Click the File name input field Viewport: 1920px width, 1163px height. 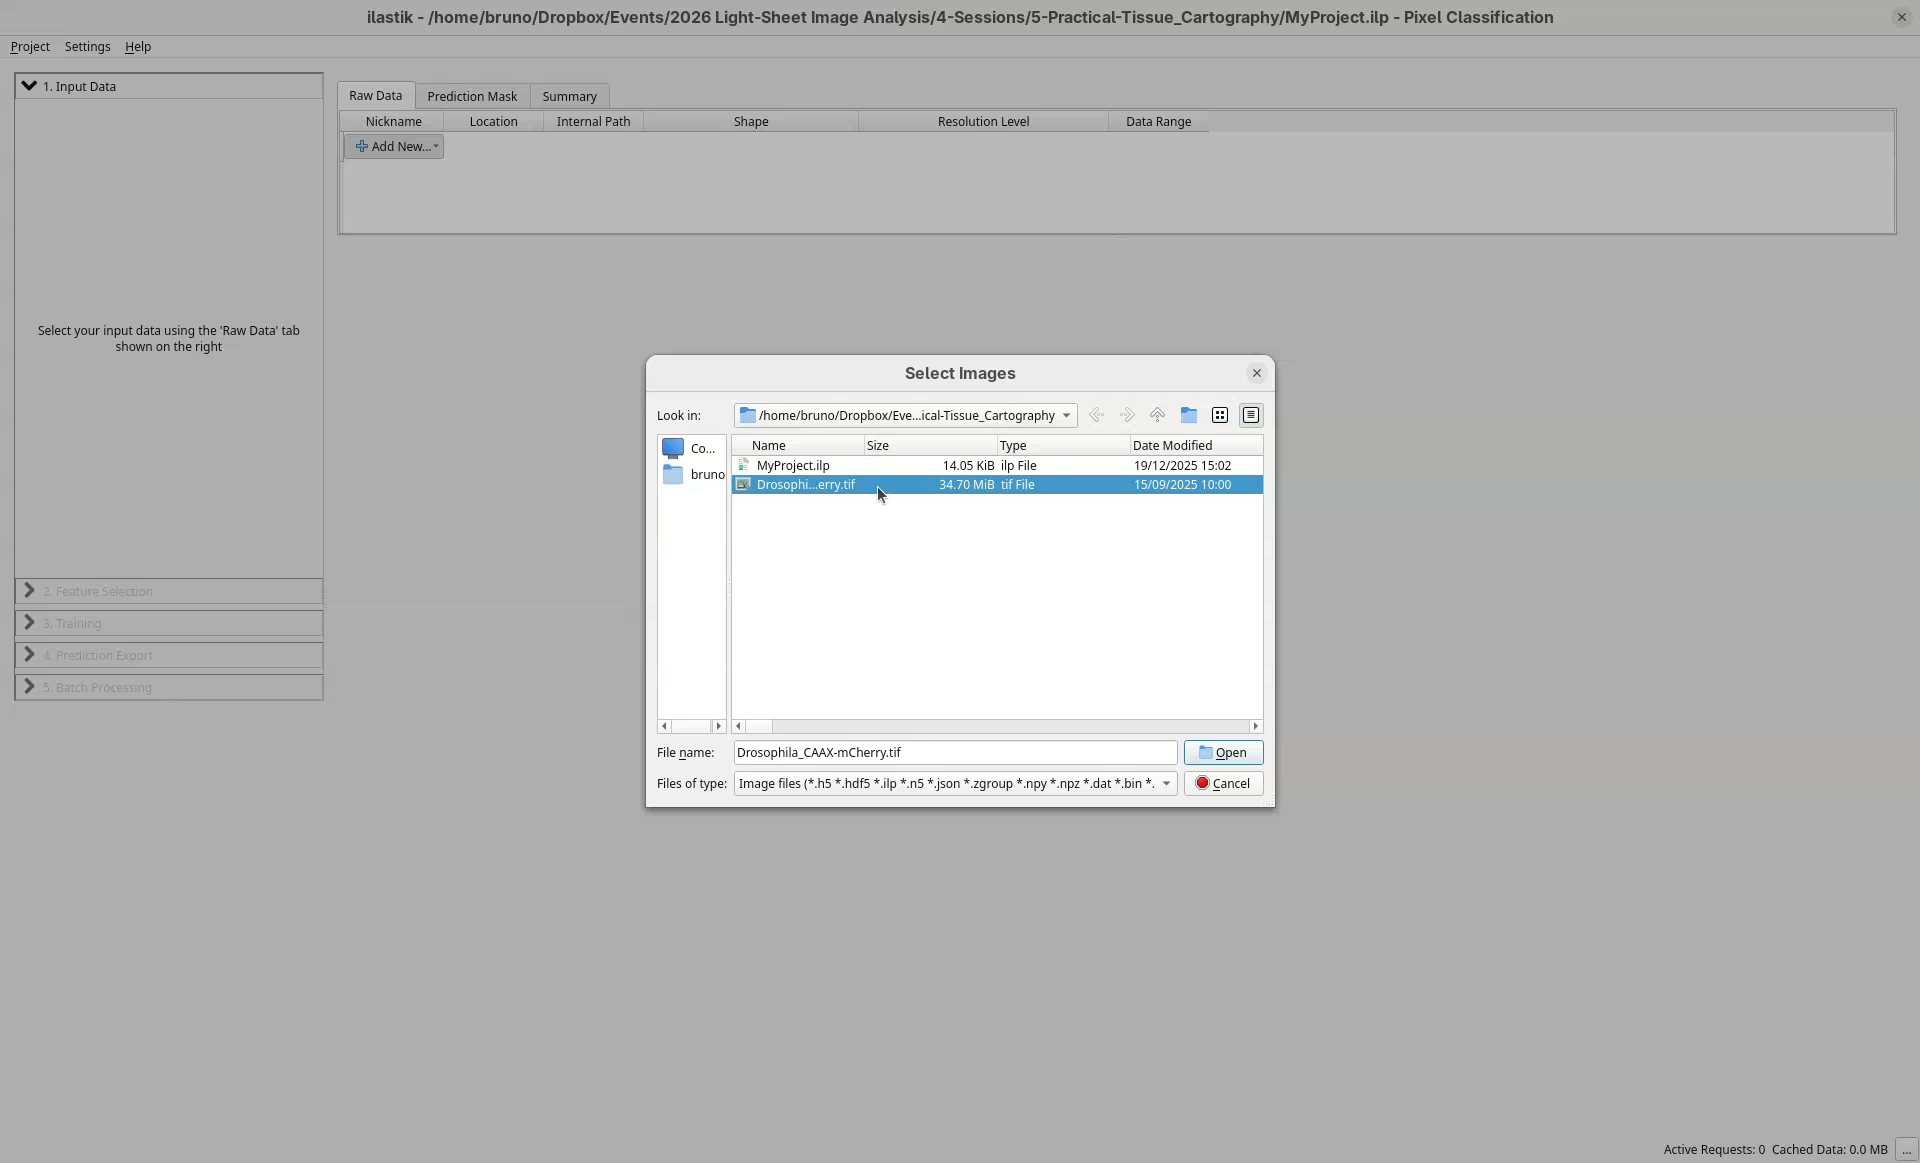point(954,752)
